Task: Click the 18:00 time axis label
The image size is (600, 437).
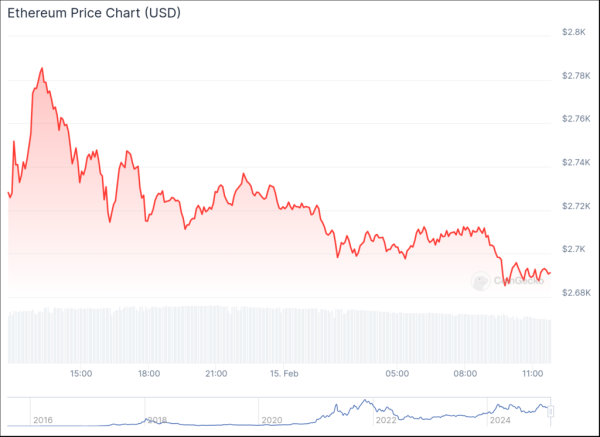Action: coord(148,374)
